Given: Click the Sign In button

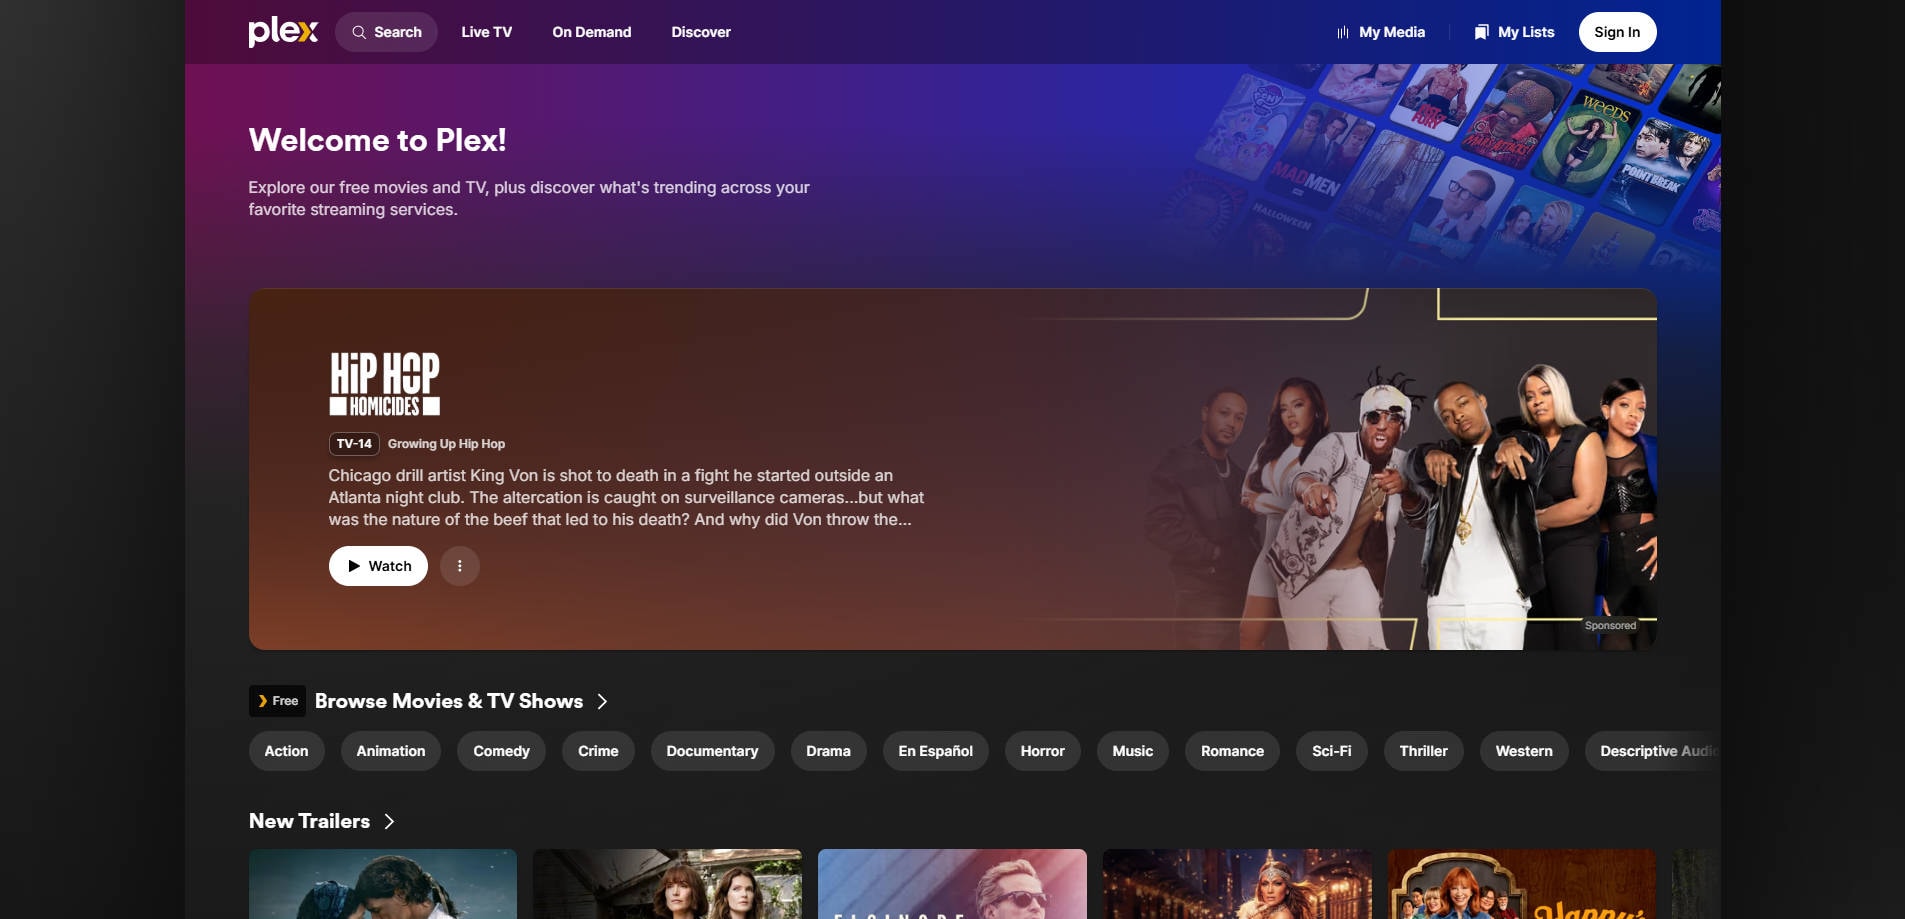Looking at the screenshot, I should [x=1617, y=32].
